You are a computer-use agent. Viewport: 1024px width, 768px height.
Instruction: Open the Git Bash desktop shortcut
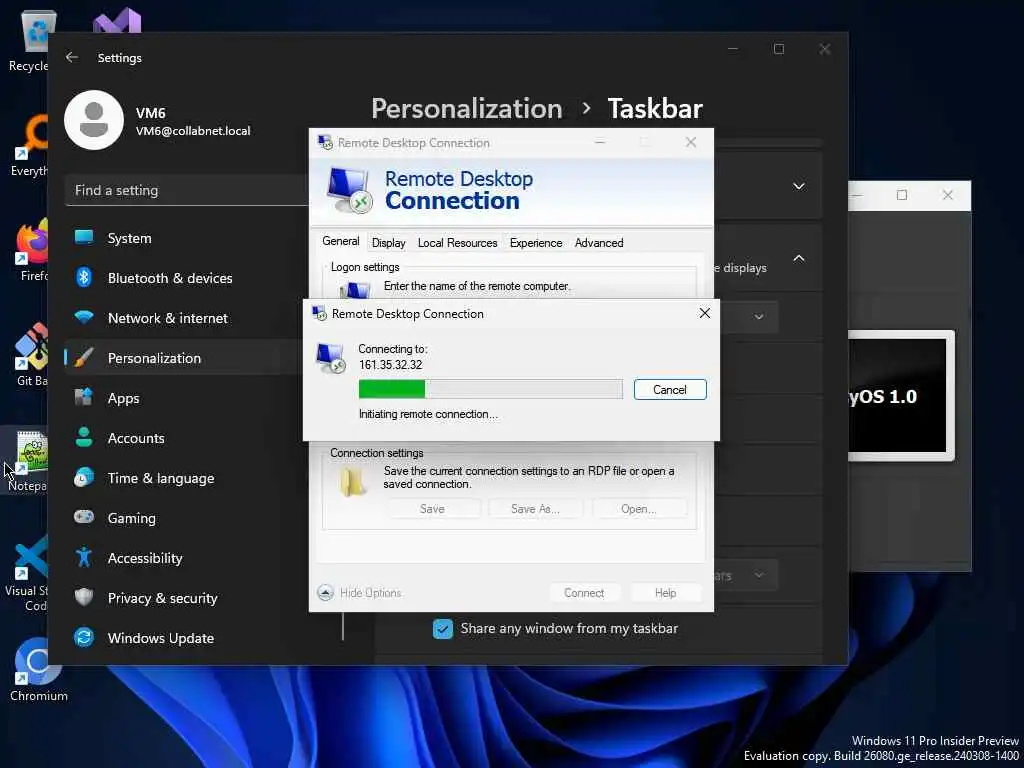point(29,355)
